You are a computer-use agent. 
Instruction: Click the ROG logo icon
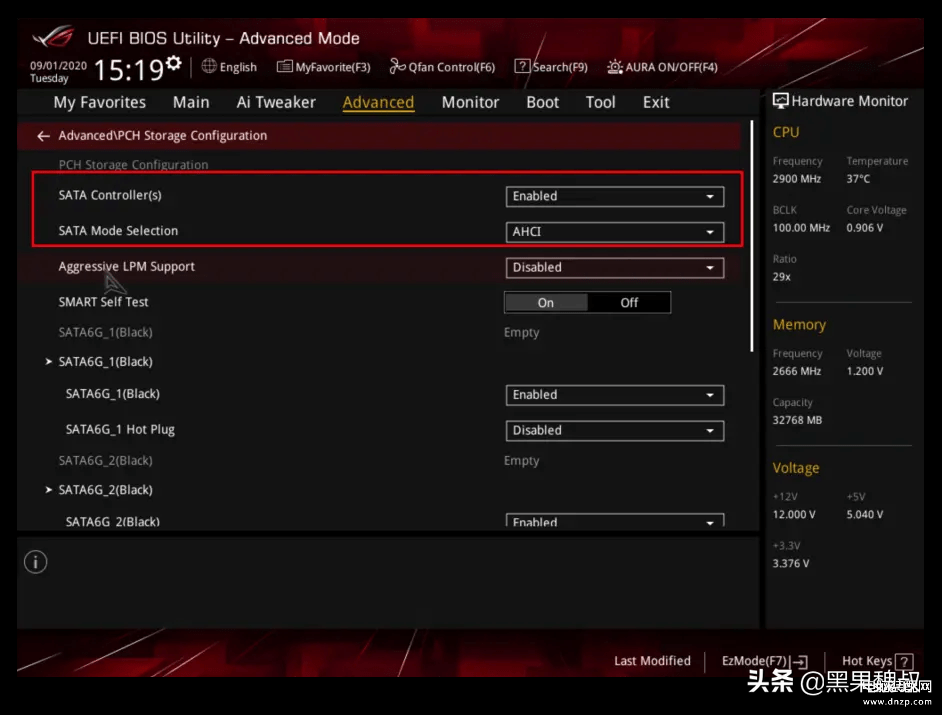(53, 37)
